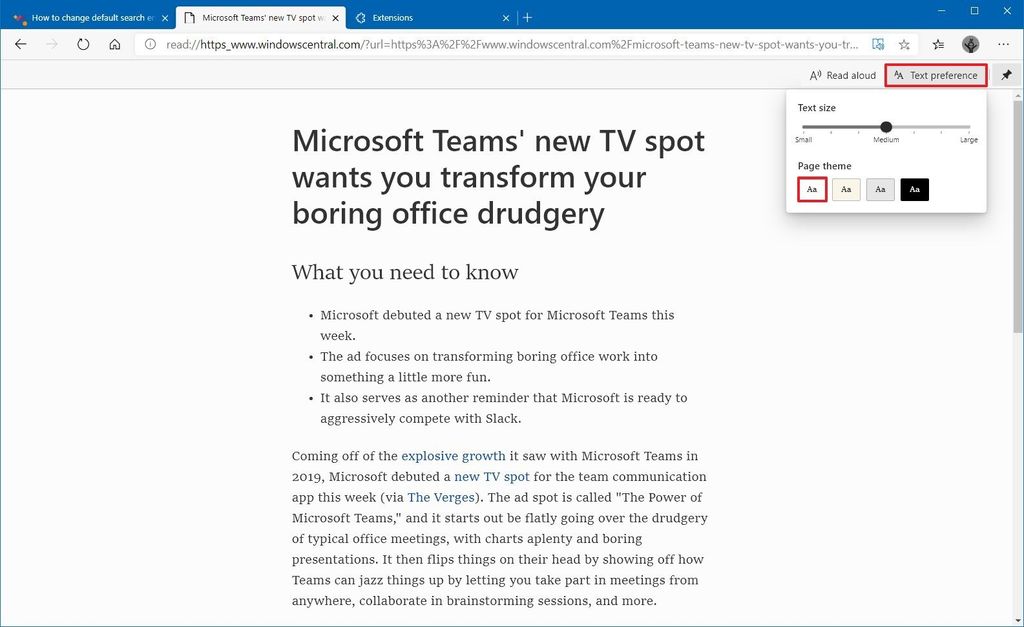This screenshot has height=627, width=1024.
Task: Open the 'explosive growth' link
Action: tap(452, 456)
